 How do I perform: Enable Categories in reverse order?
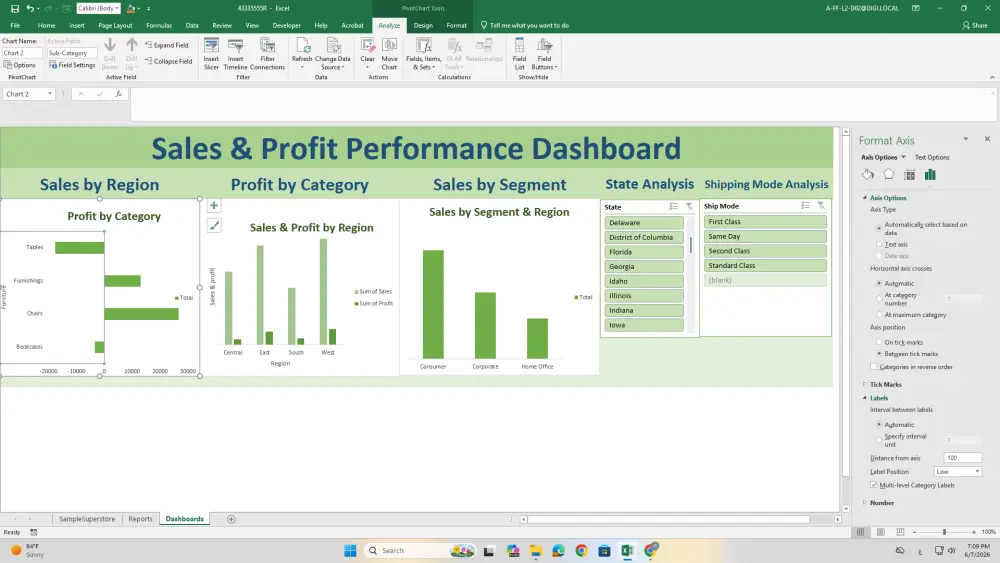tap(874, 367)
